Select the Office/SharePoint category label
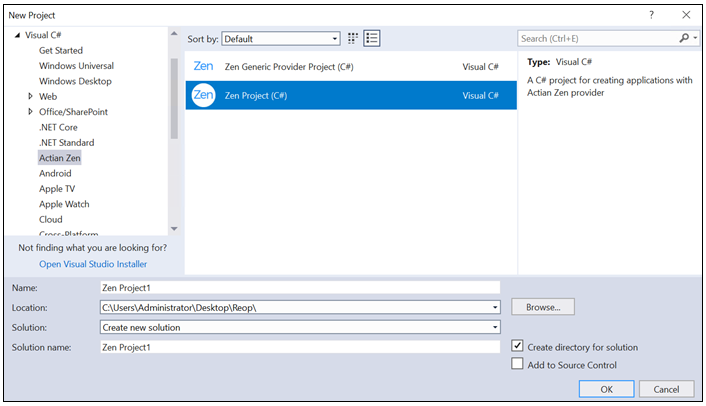Viewport: 706px width, 406px height. (x=73, y=112)
